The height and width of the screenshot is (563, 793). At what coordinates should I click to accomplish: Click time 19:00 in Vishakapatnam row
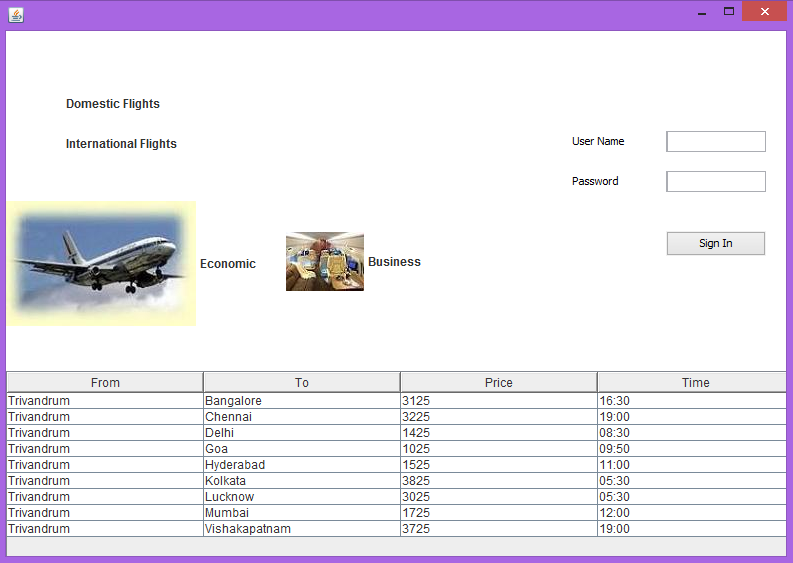692,529
